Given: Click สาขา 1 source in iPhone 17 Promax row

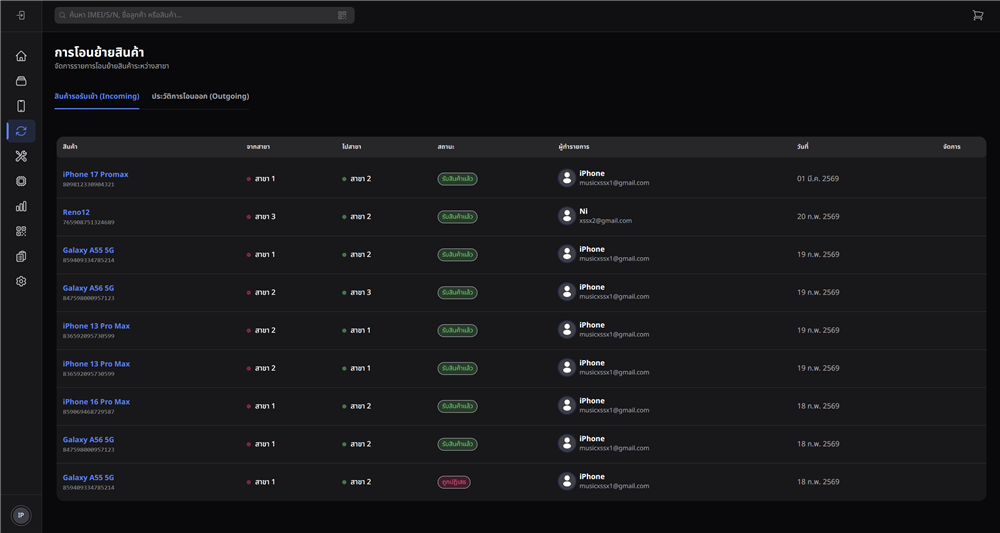Looking at the screenshot, I should (x=265, y=179).
